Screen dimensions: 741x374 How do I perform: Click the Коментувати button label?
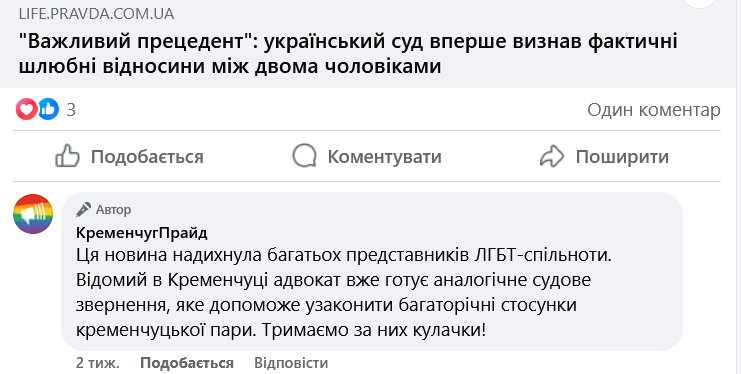(x=385, y=157)
